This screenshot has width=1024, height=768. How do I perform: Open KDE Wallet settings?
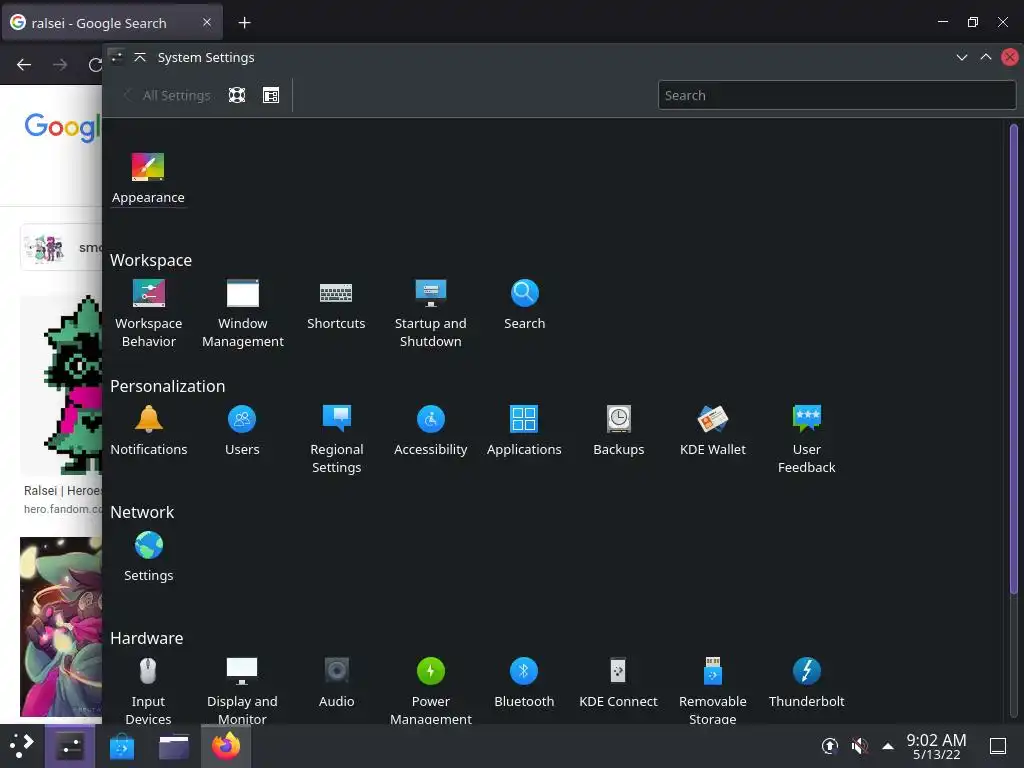click(x=712, y=431)
